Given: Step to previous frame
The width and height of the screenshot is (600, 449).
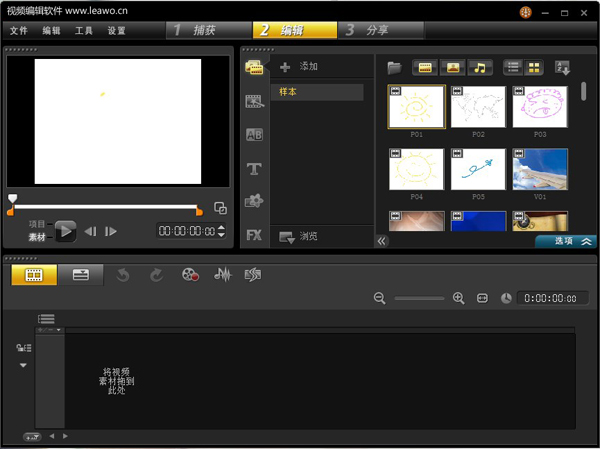Looking at the screenshot, I should [x=90, y=231].
